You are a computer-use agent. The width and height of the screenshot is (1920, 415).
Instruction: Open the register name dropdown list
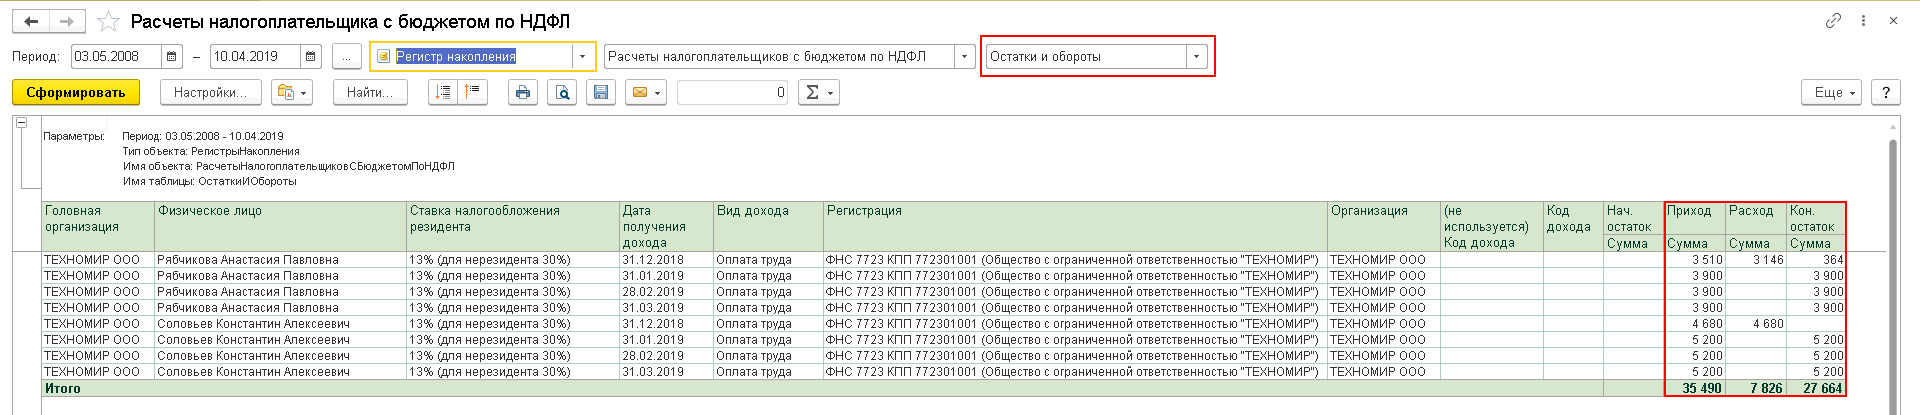(964, 57)
